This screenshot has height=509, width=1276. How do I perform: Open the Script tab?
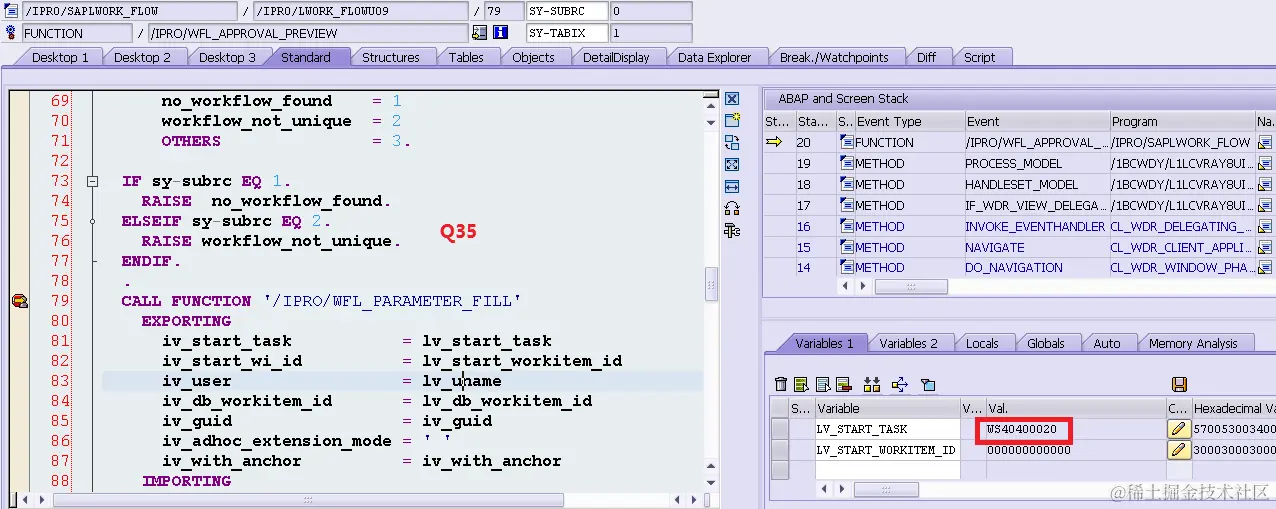coord(979,57)
